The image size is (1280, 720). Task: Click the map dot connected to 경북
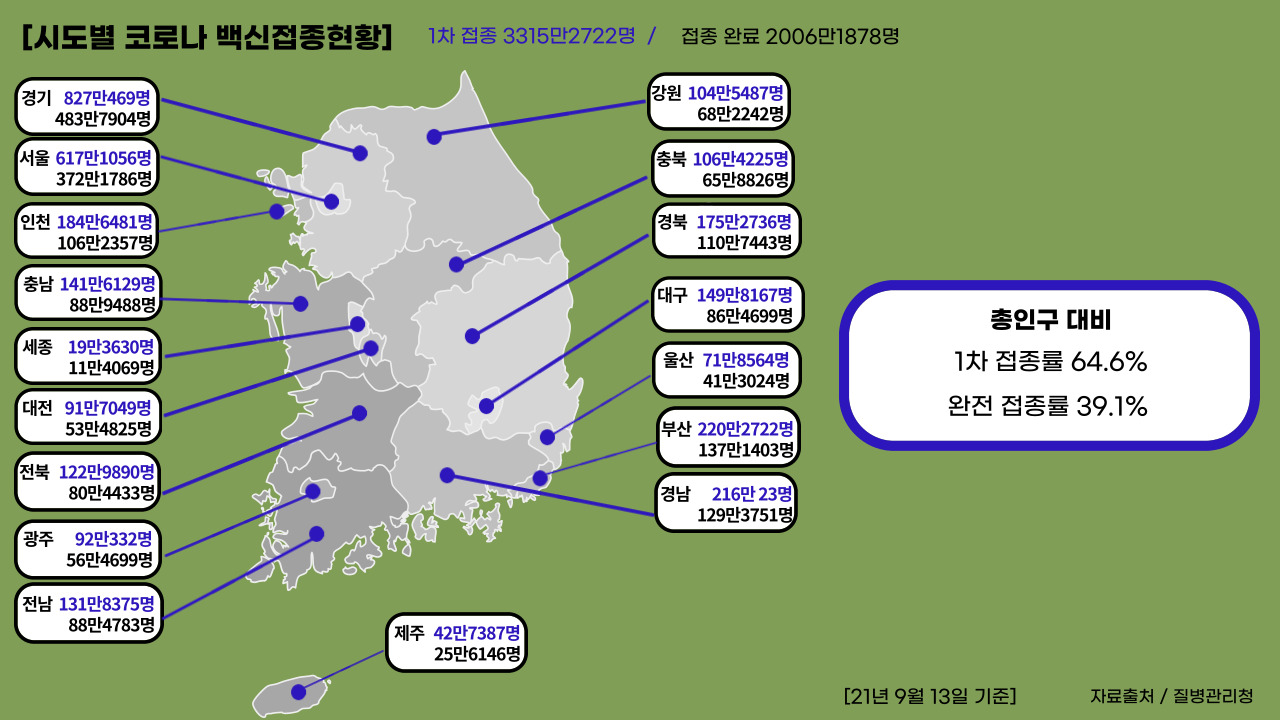click(x=472, y=336)
